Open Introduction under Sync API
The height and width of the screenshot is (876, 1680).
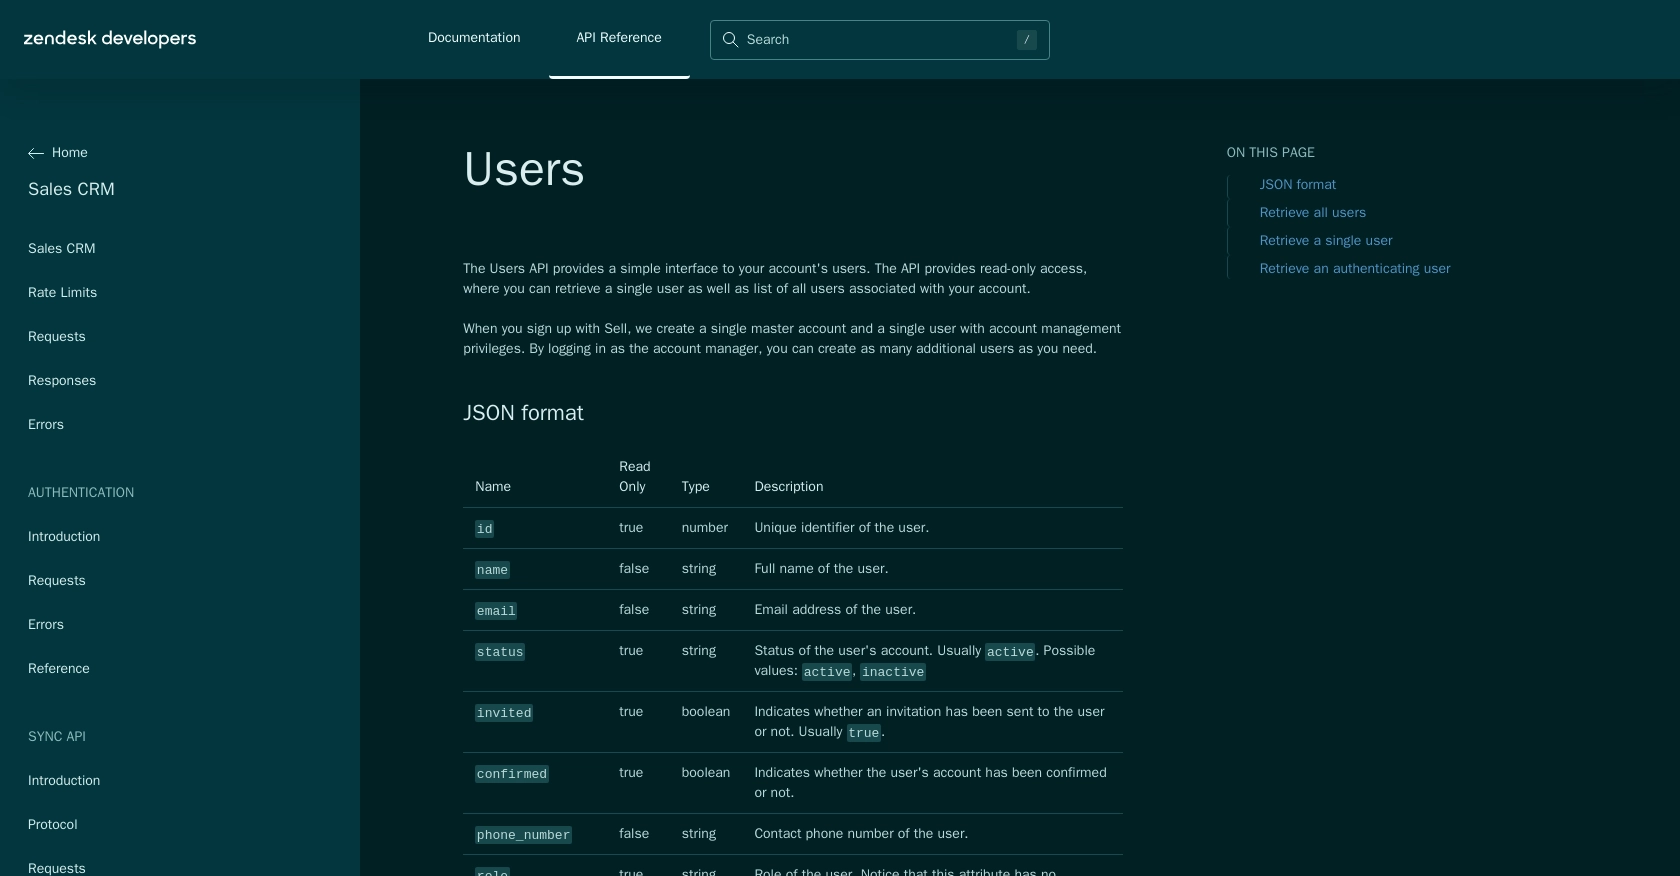64,781
